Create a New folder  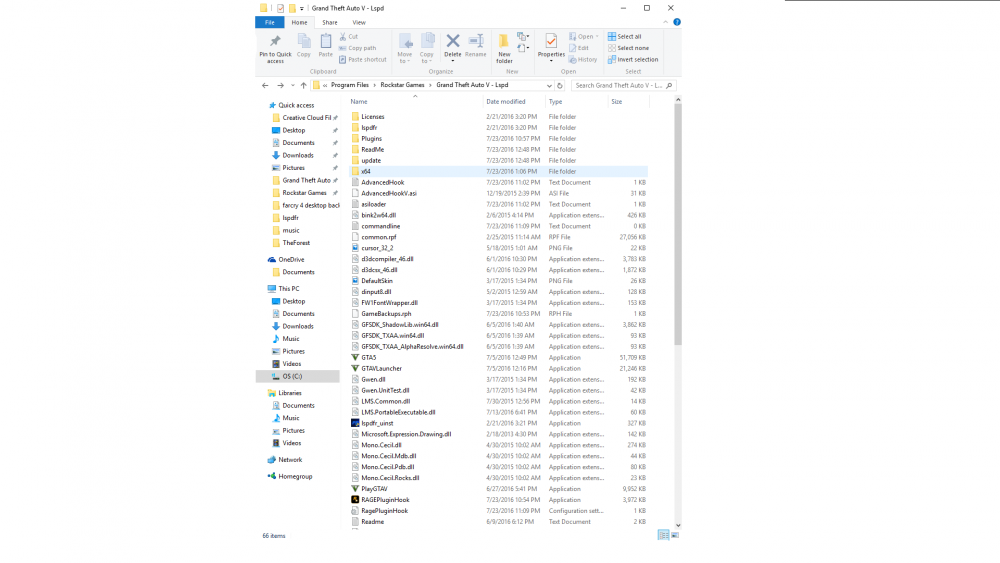(x=504, y=48)
